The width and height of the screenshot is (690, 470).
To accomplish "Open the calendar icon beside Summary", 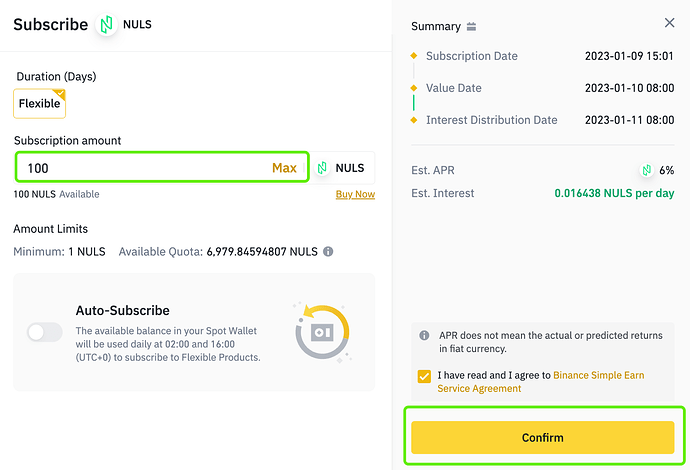I will tap(471, 26).
